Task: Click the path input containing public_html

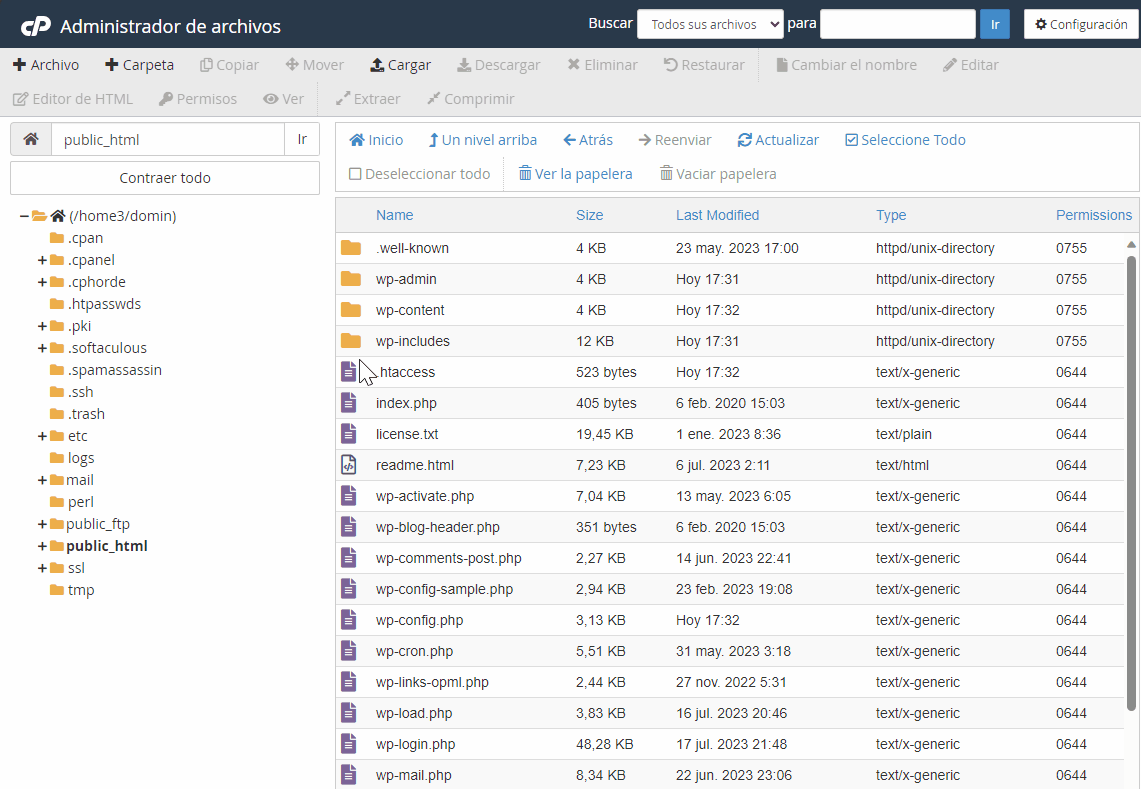Action: coord(167,139)
